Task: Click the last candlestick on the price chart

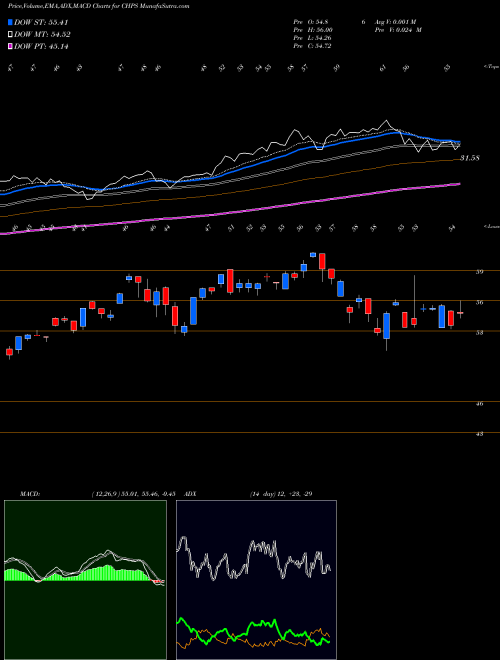Action: [460, 311]
